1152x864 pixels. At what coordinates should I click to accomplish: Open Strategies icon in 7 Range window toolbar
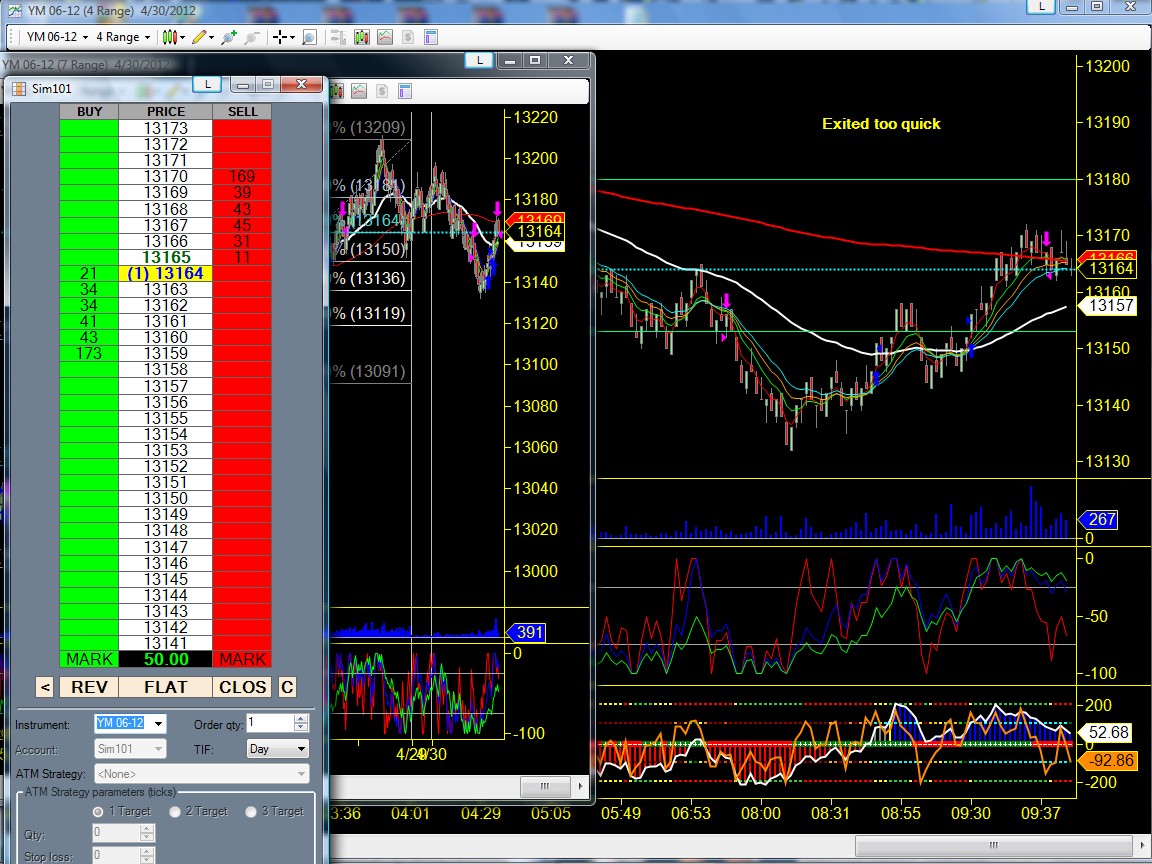coord(359,91)
